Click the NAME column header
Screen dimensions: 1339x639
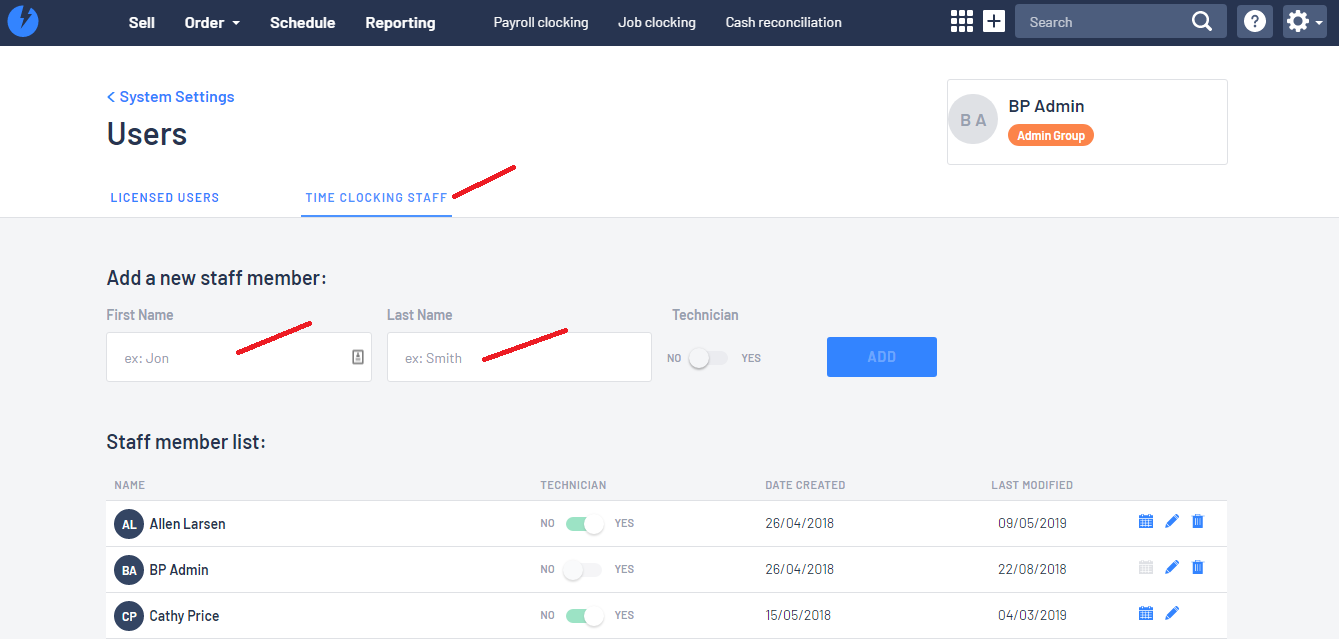(130, 485)
